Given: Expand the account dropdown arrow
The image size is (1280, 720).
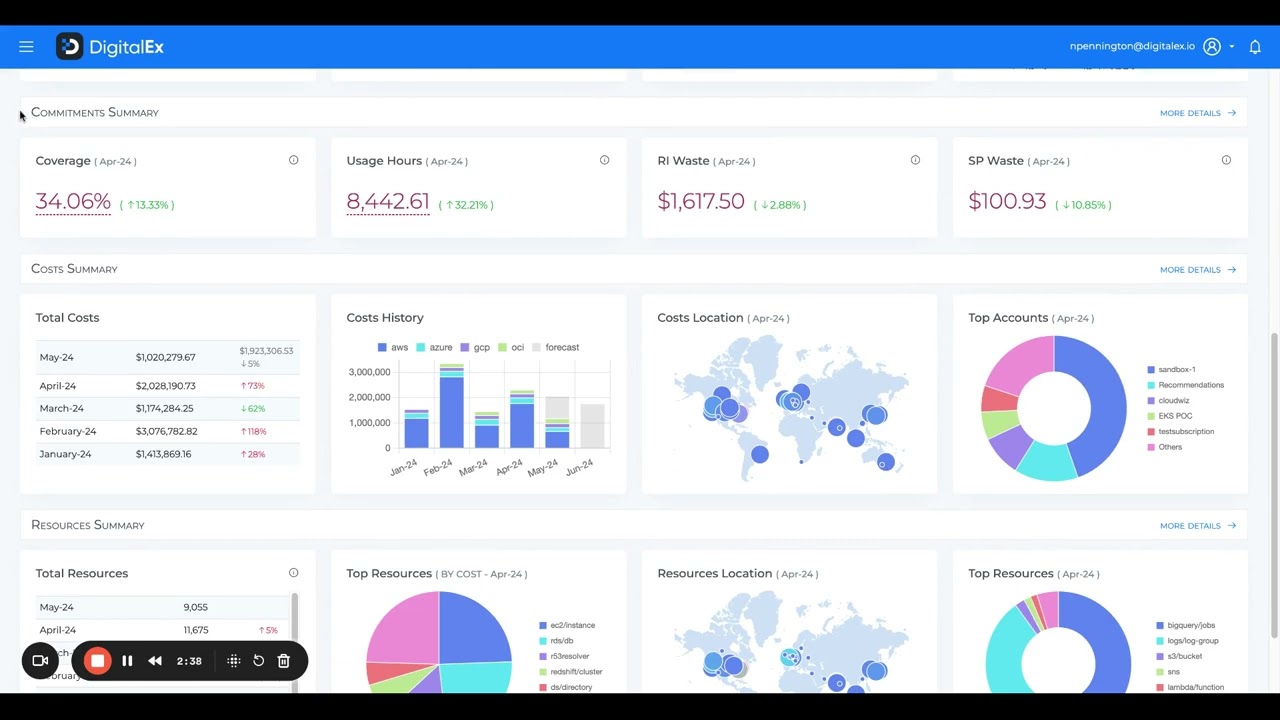Looking at the screenshot, I should pos(1232,47).
